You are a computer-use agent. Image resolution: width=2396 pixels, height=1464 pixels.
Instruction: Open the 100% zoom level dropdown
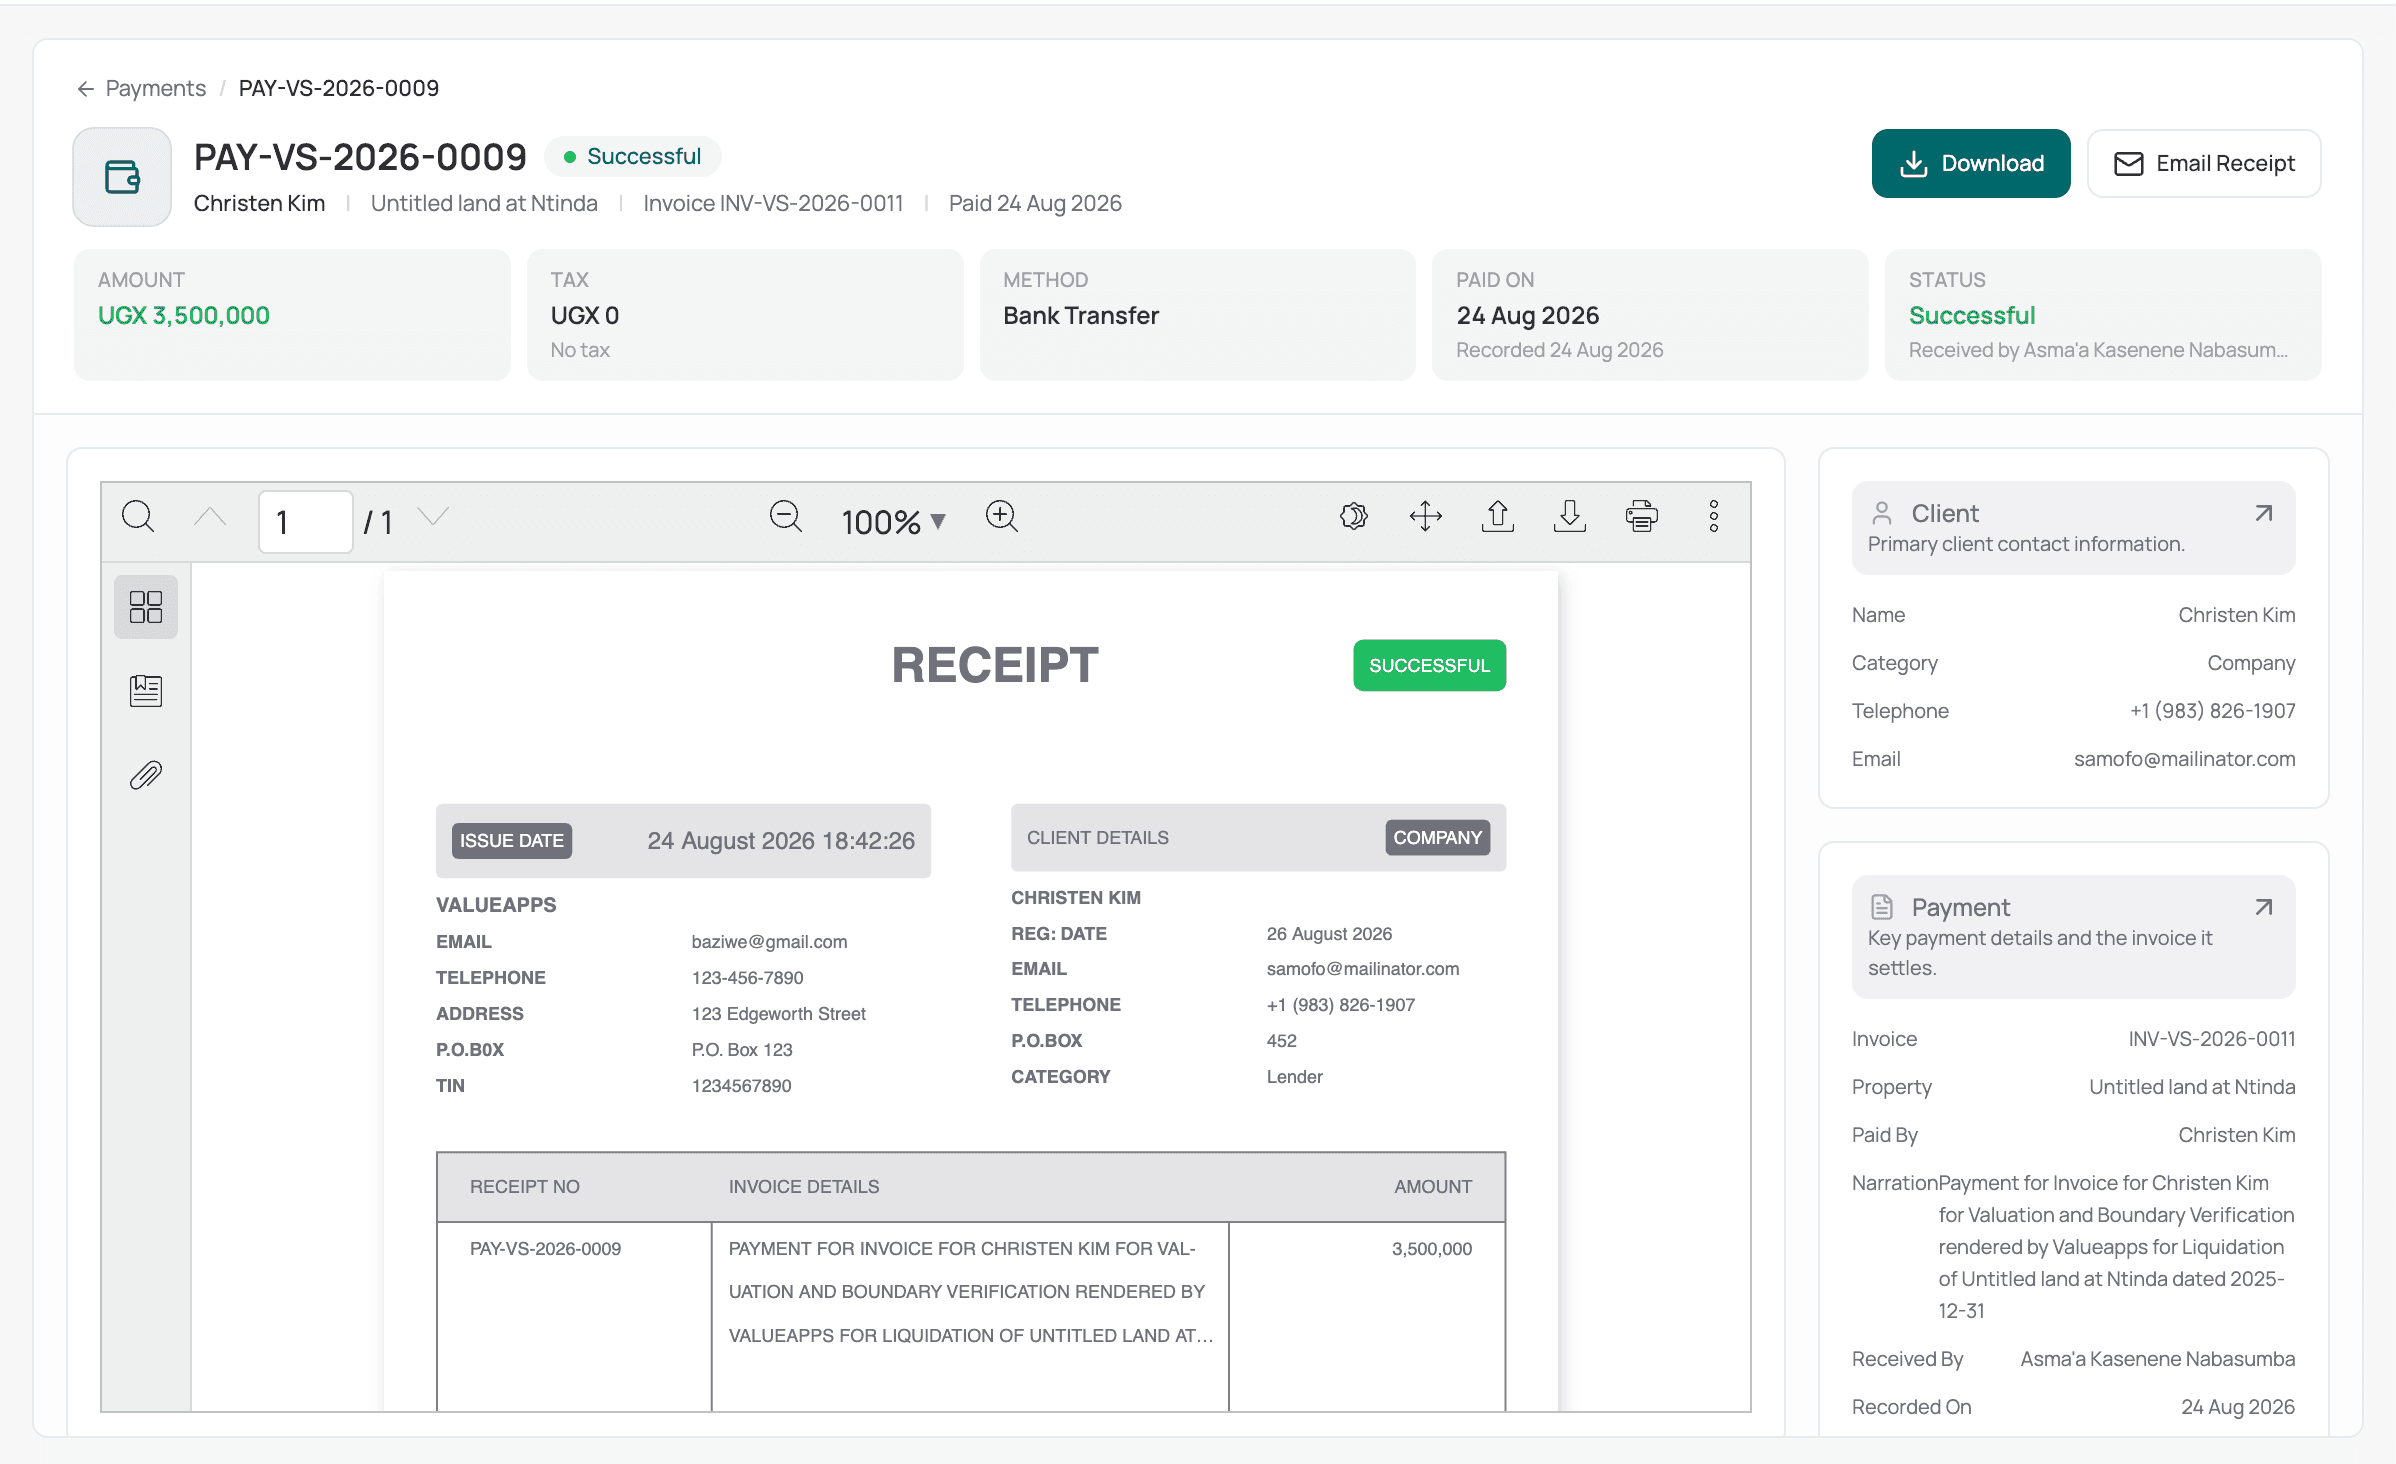tap(893, 521)
